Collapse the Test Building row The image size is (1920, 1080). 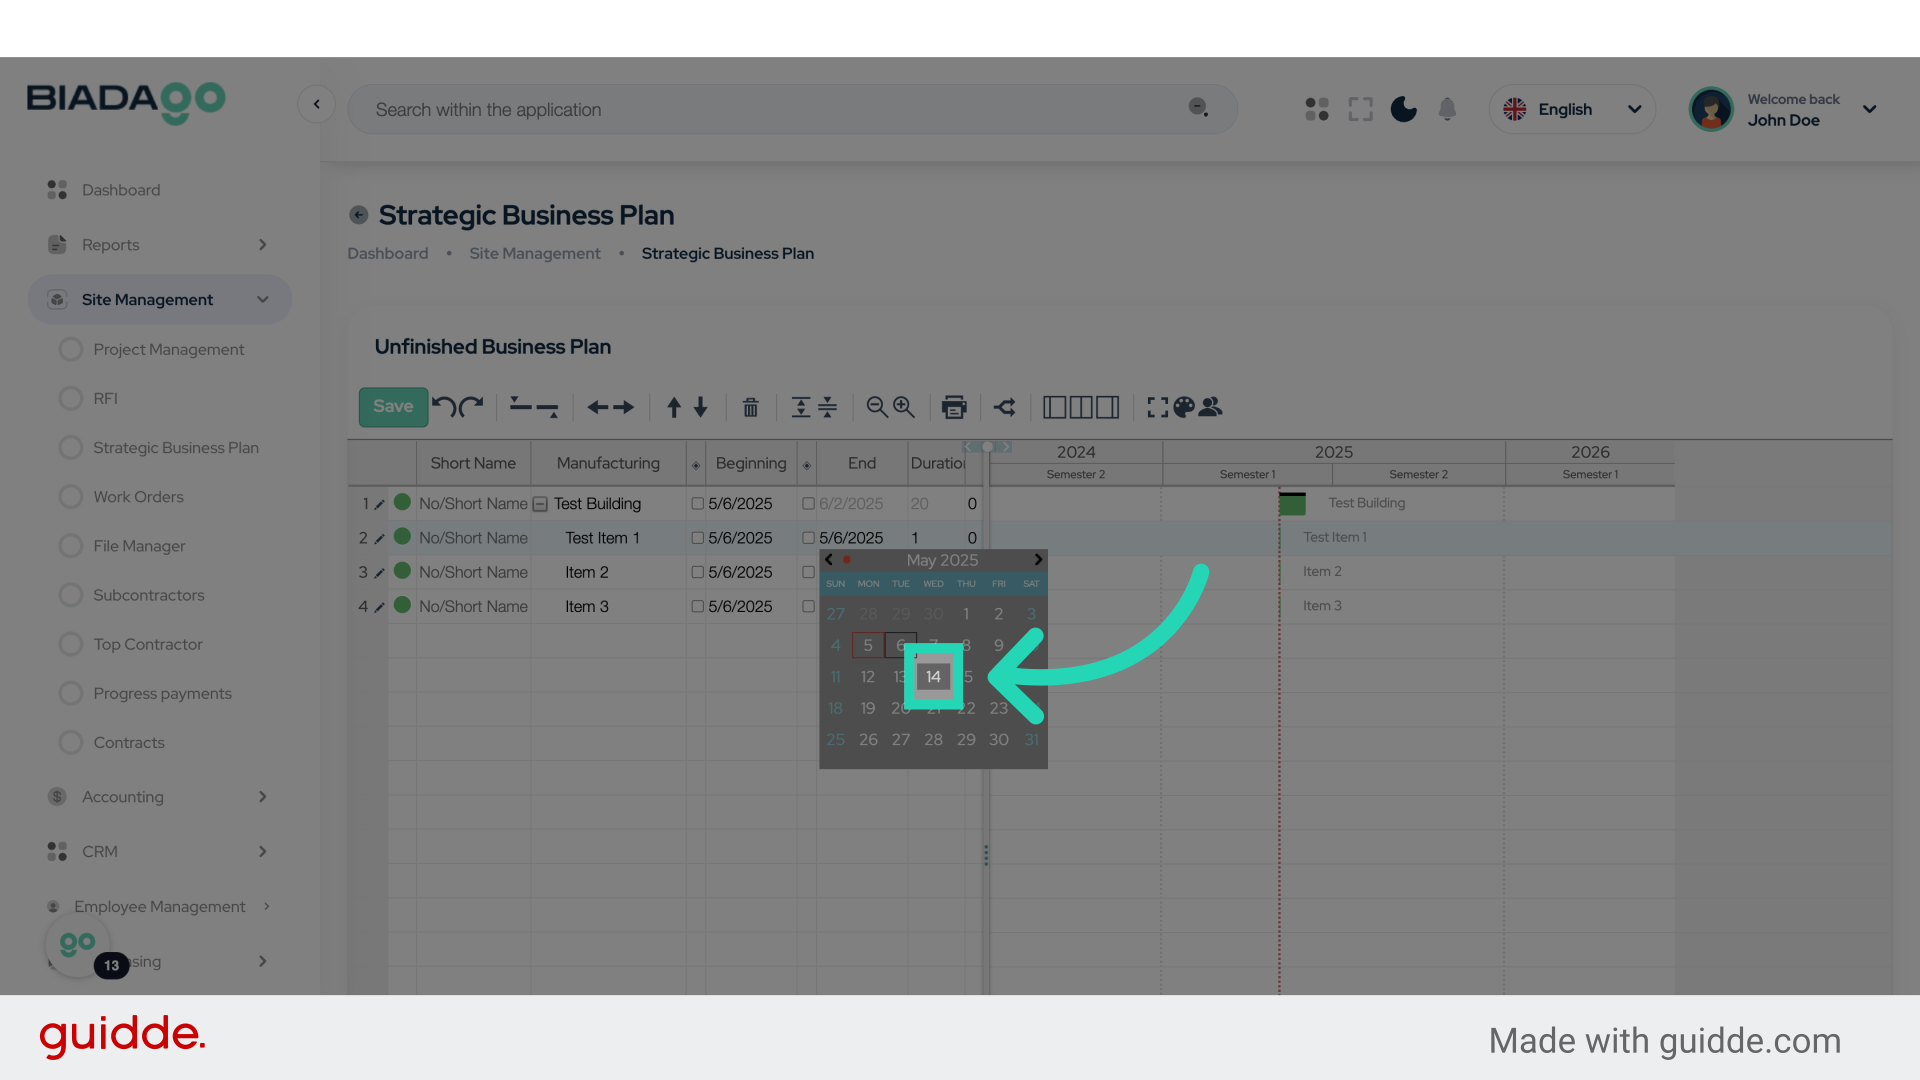(540, 504)
